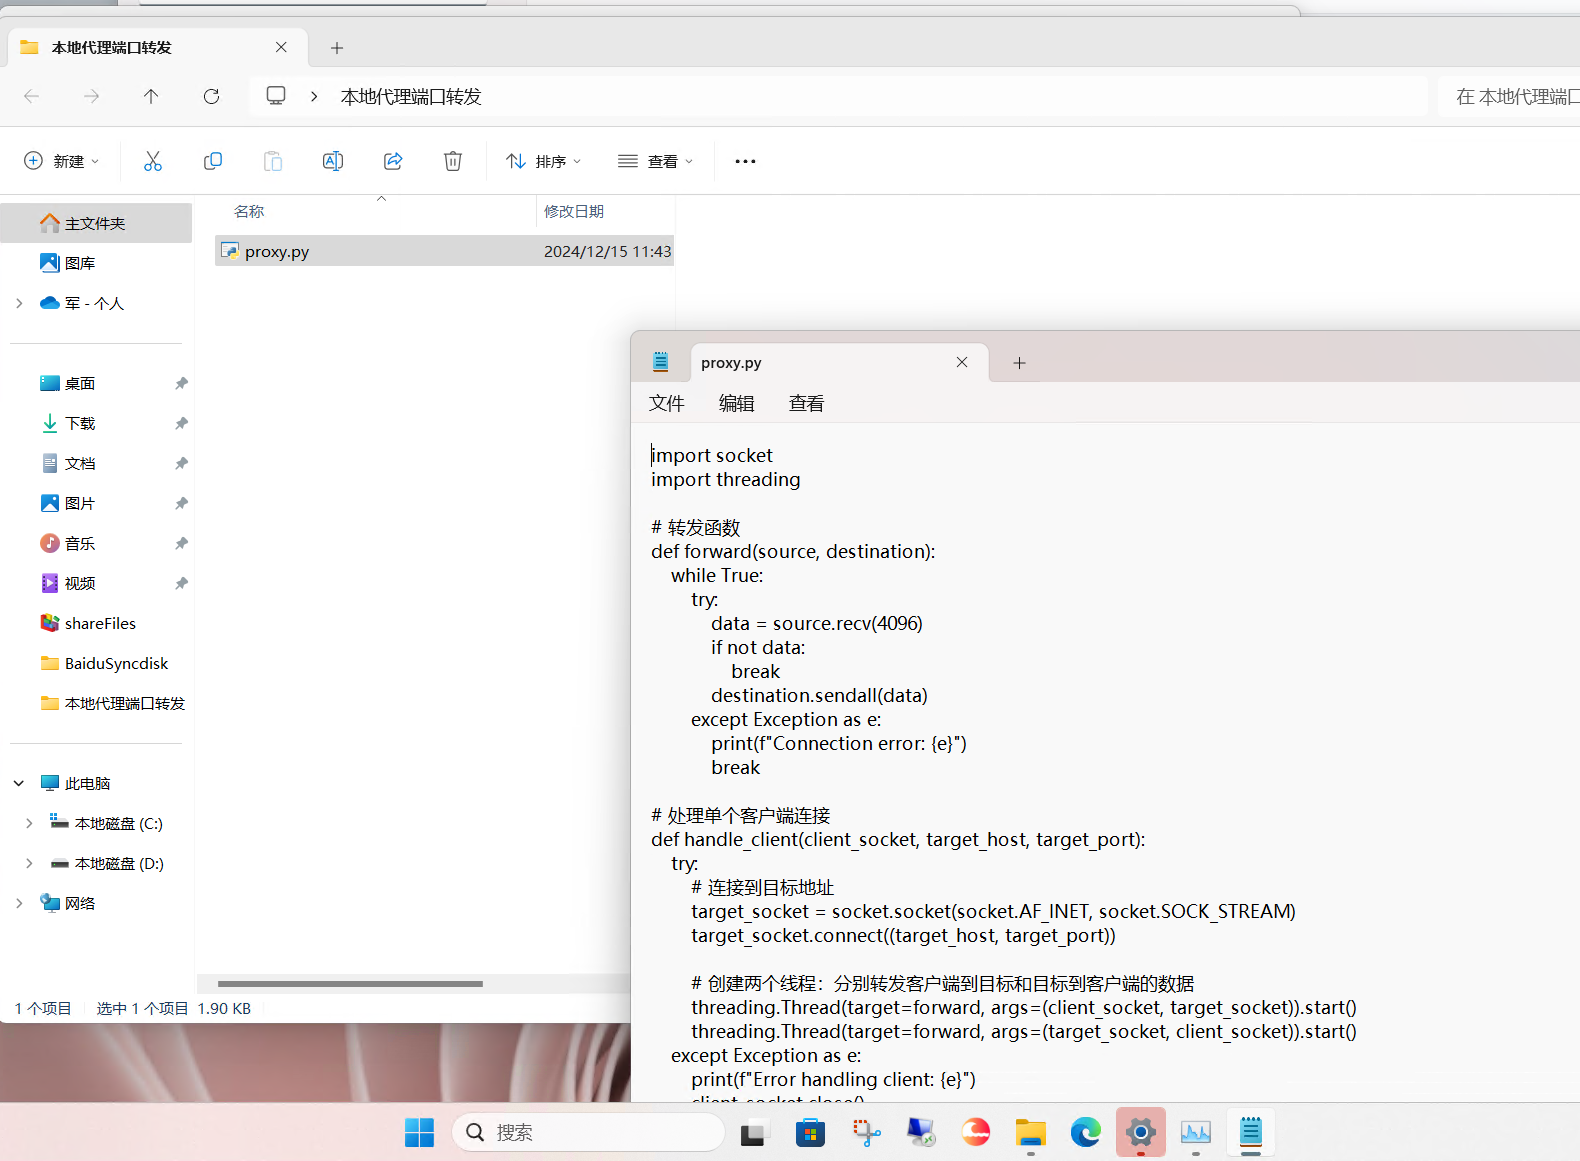The width and height of the screenshot is (1580, 1161).
Task: Open the three-dot more options menu
Action: [x=745, y=161]
